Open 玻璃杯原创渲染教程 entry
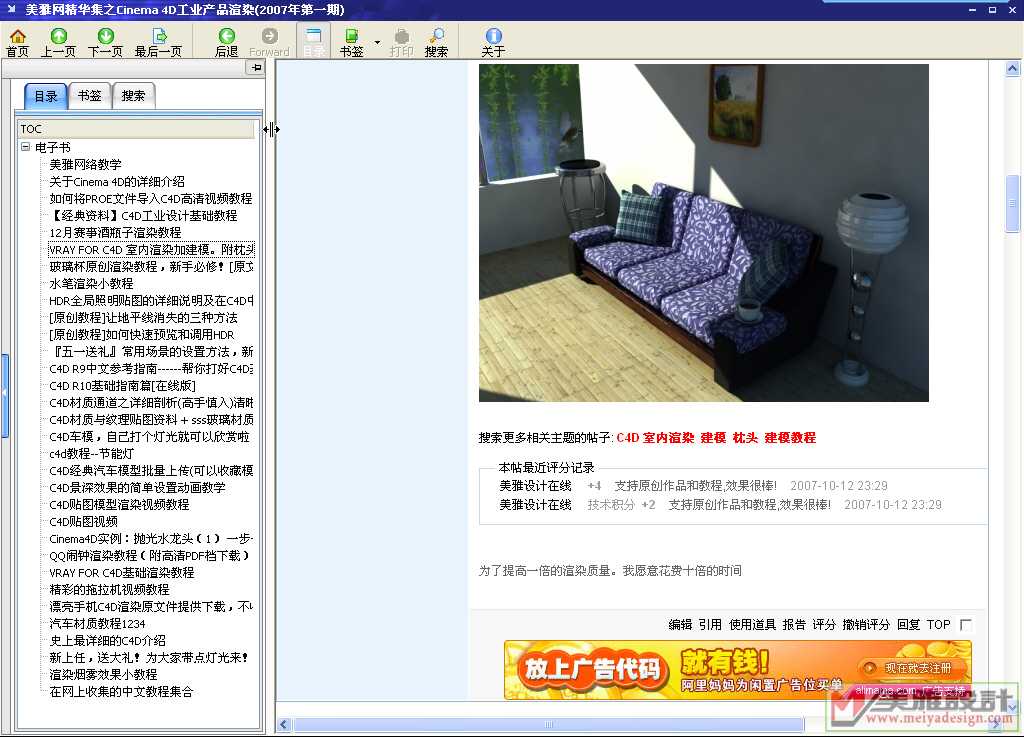The width and height of the screenshot is (1024, 737). click(x=152, y=266)
